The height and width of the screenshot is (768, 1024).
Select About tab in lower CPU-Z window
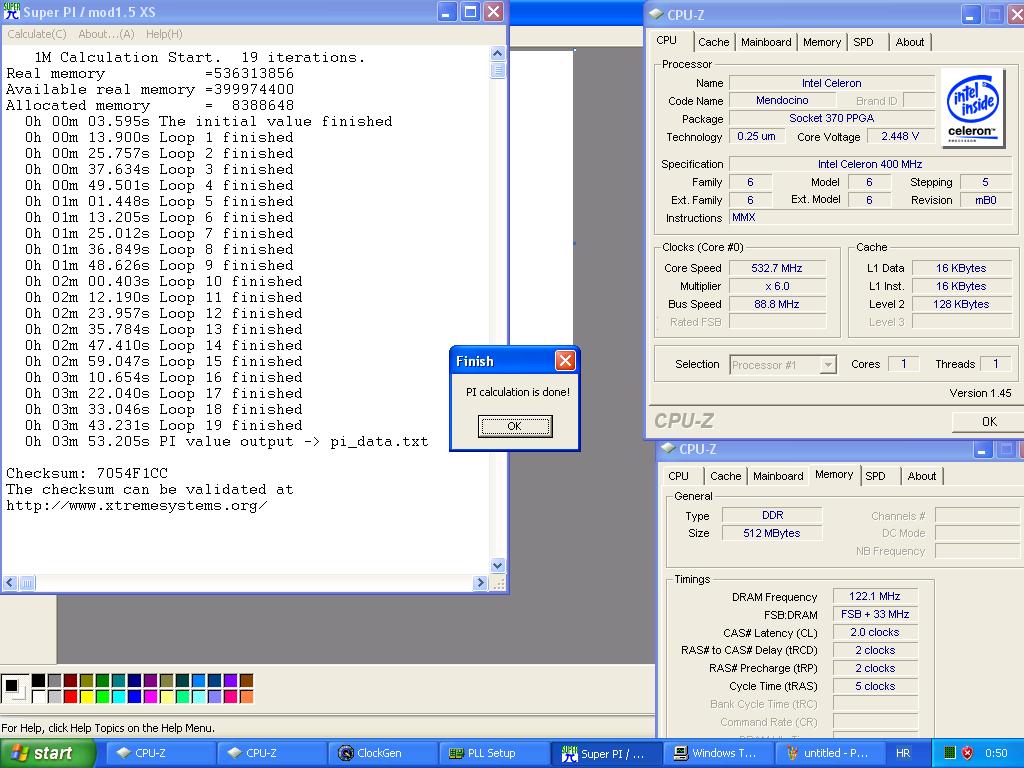point(921,476)
